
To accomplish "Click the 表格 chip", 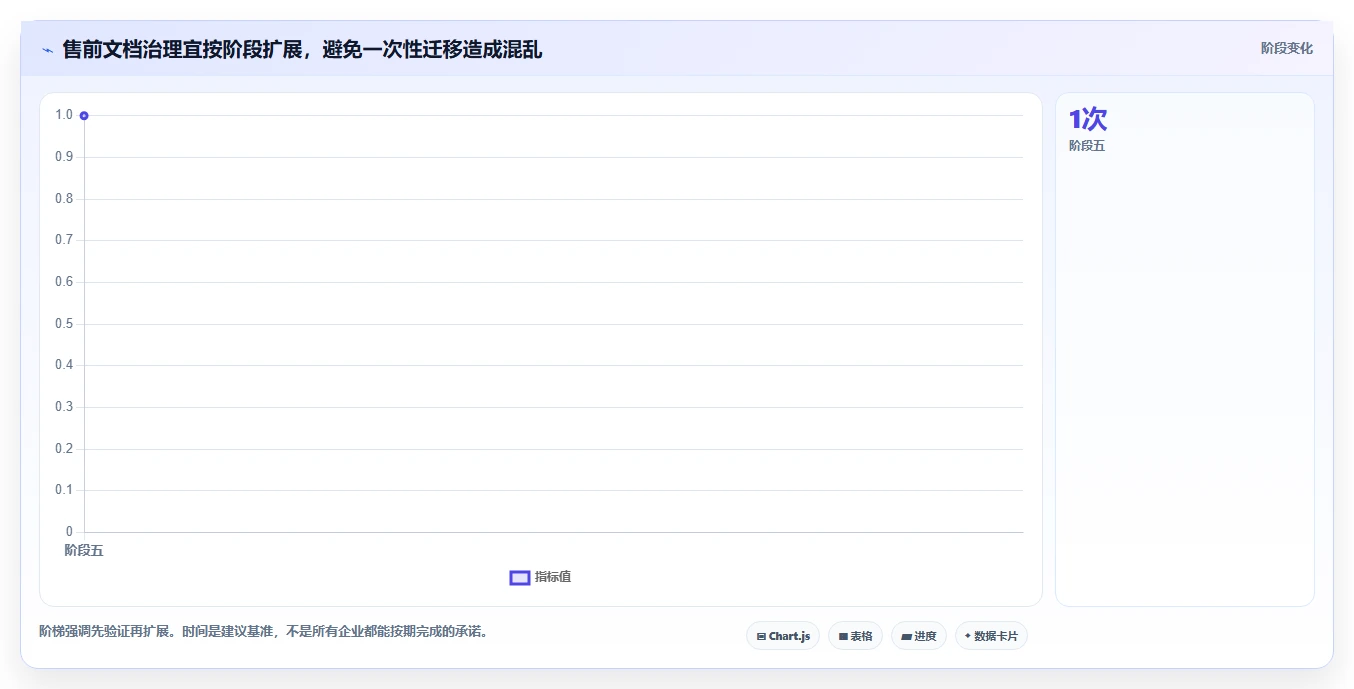I will click(855, 636).
